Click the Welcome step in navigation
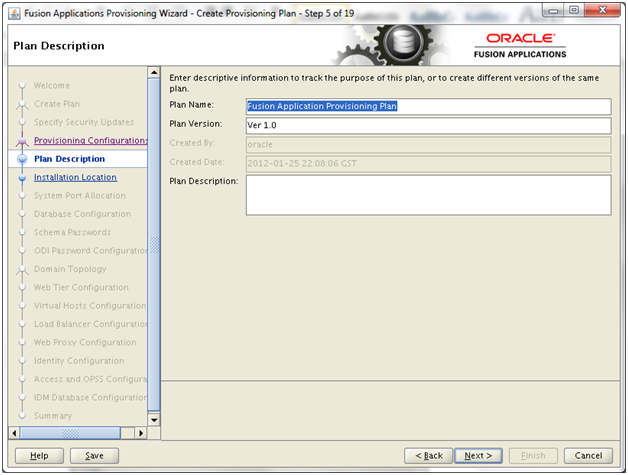628x475 pixels. 52,86
